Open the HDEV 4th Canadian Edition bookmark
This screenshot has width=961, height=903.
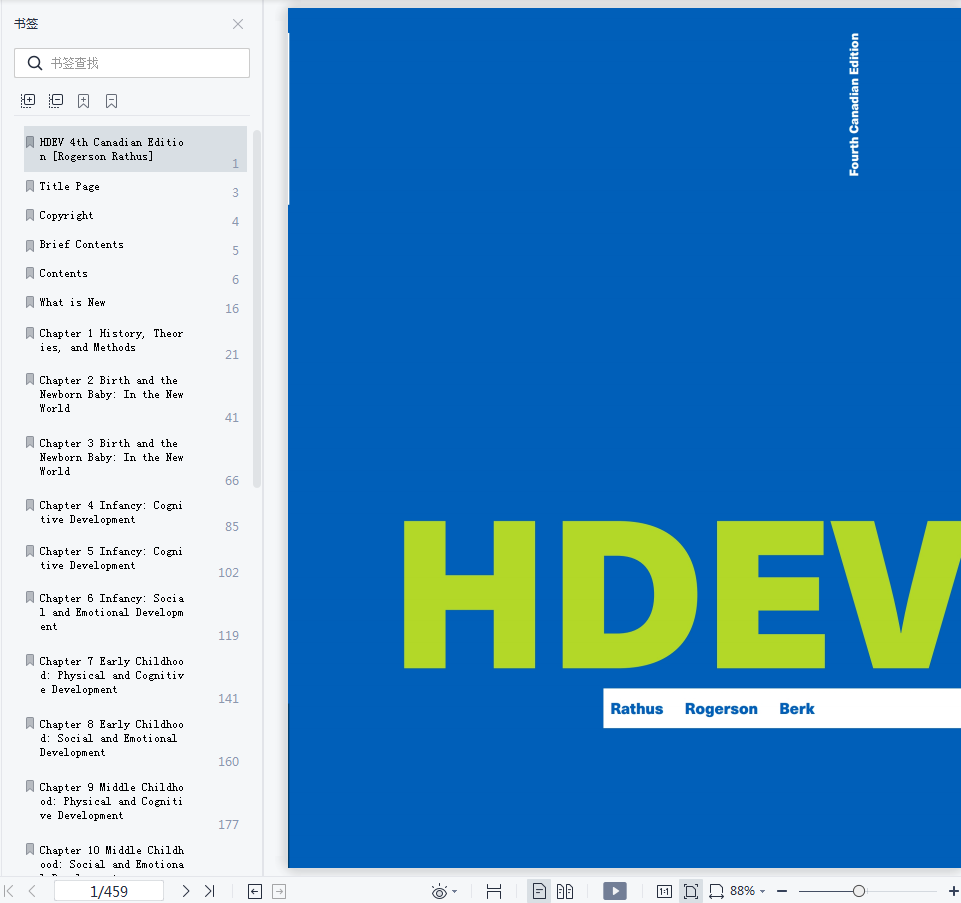click(x=135, y=149)
